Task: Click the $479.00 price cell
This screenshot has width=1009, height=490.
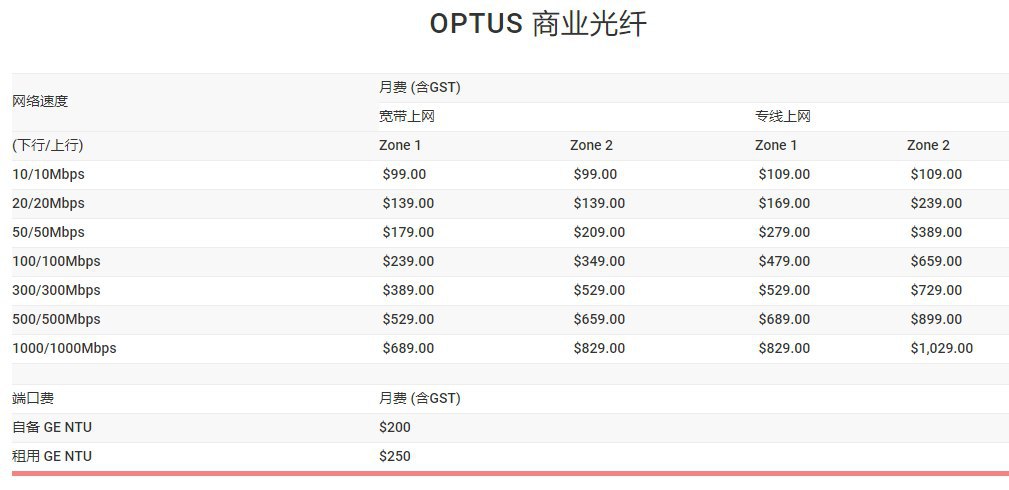Action: pyautogui.click(x=784, y=261)
